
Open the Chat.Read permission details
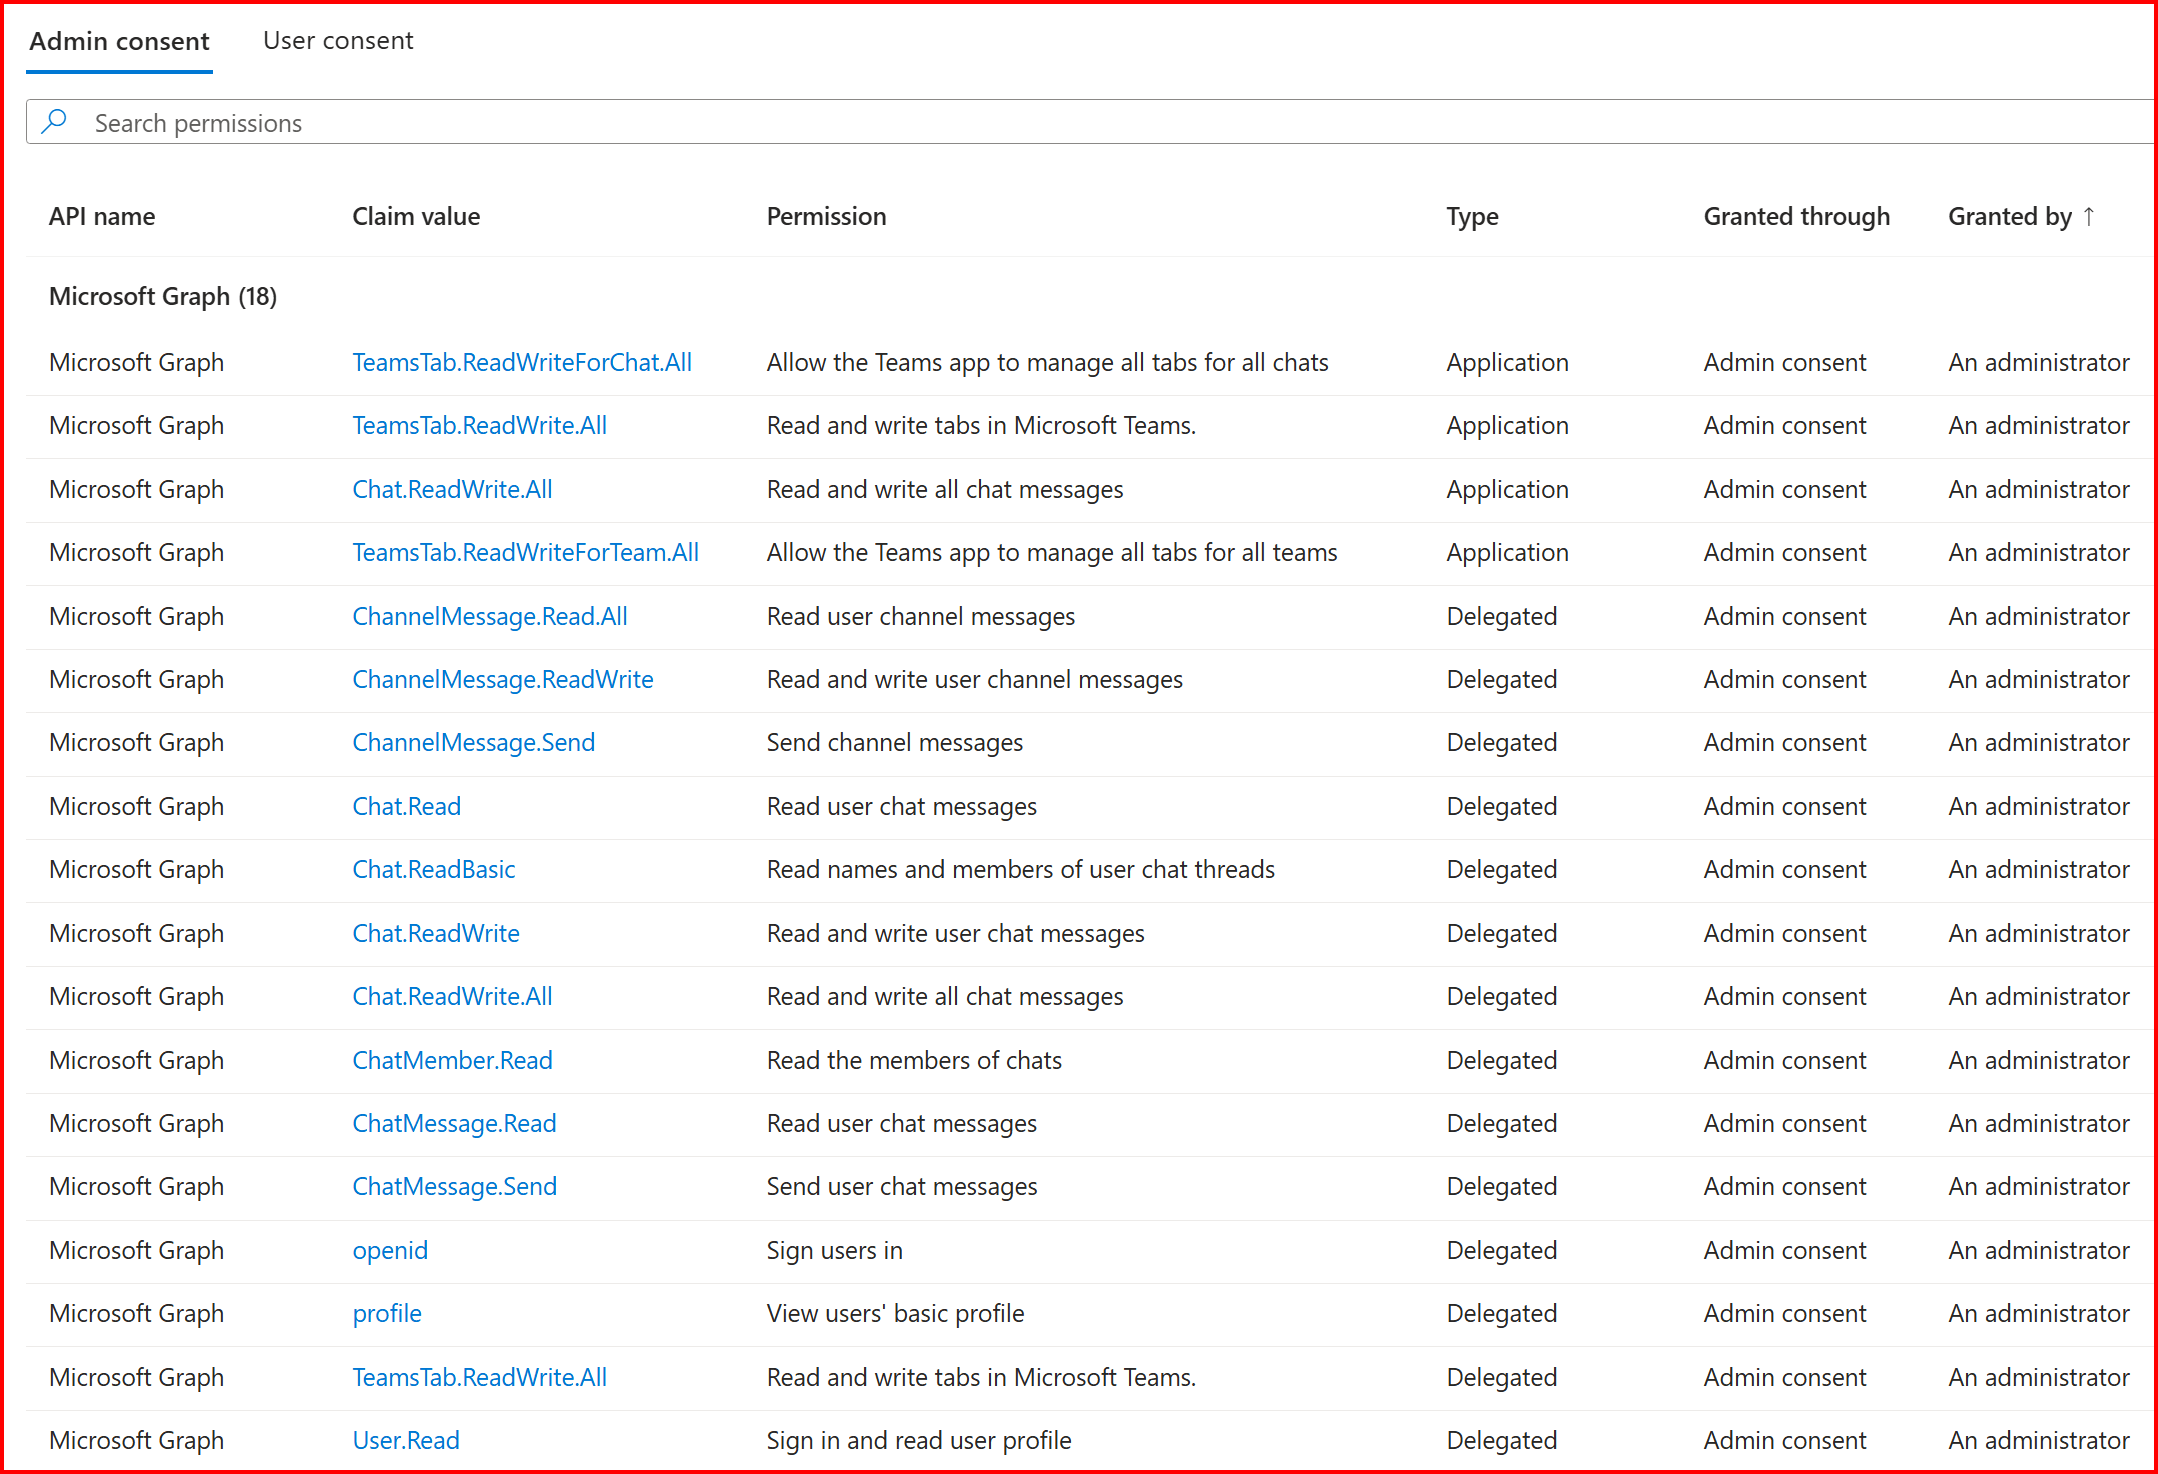(x=406, y=806)
